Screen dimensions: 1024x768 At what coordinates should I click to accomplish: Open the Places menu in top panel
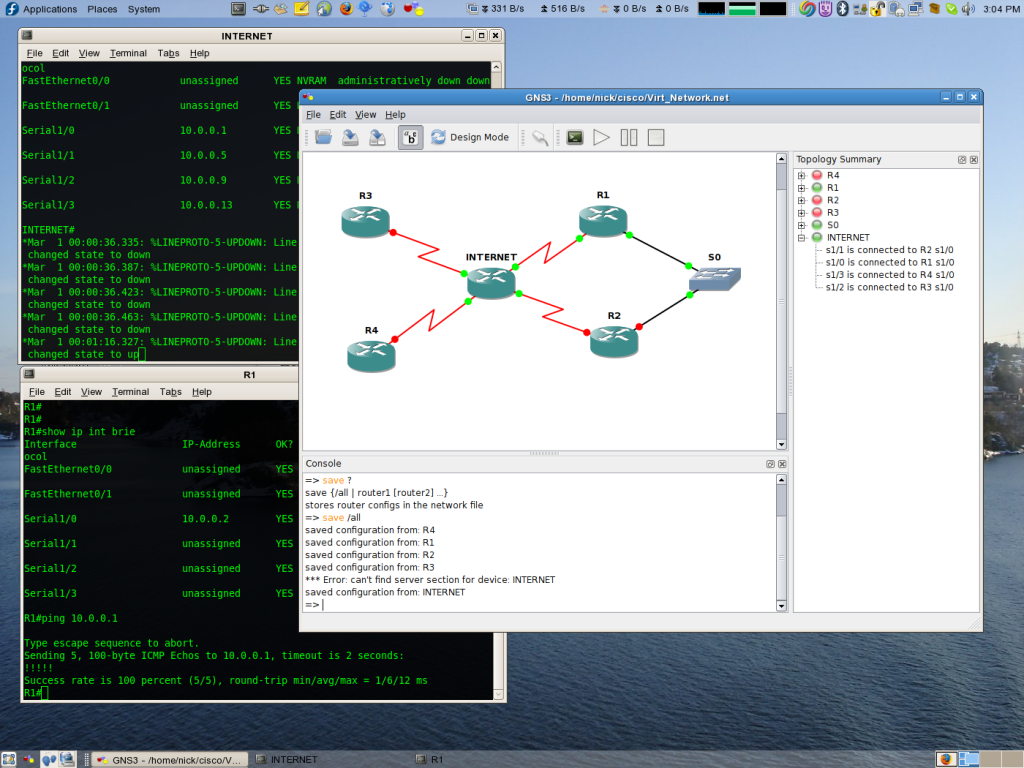(103, 9)
